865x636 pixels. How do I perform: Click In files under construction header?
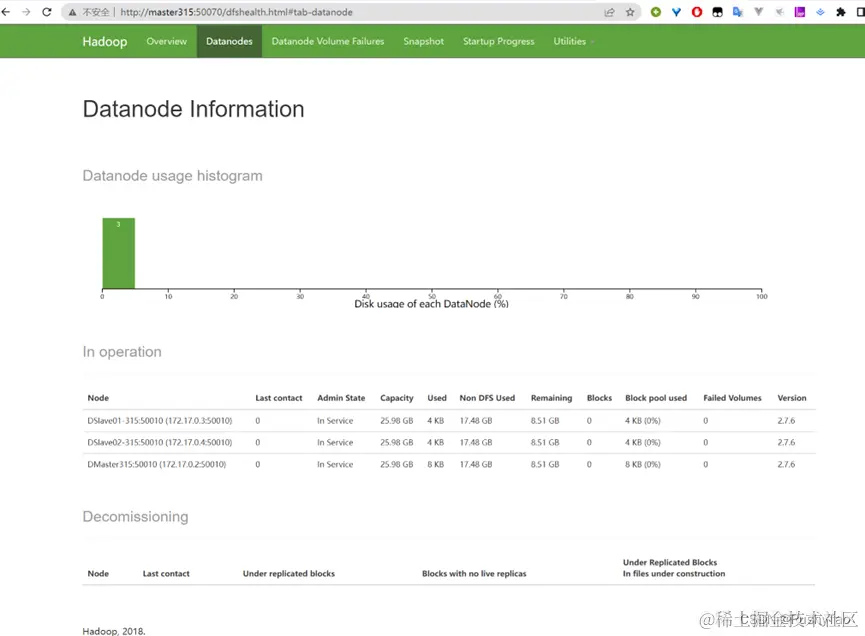pyautogui.click(x=674, y=574)
